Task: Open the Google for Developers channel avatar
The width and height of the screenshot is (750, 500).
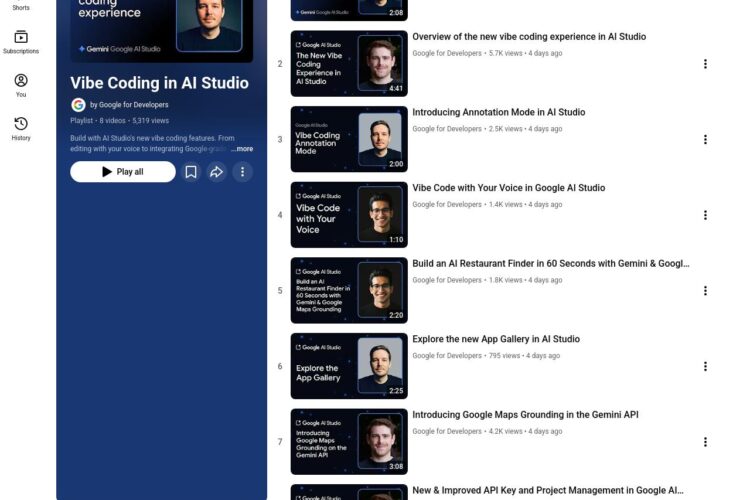Action: coord(78,105)
